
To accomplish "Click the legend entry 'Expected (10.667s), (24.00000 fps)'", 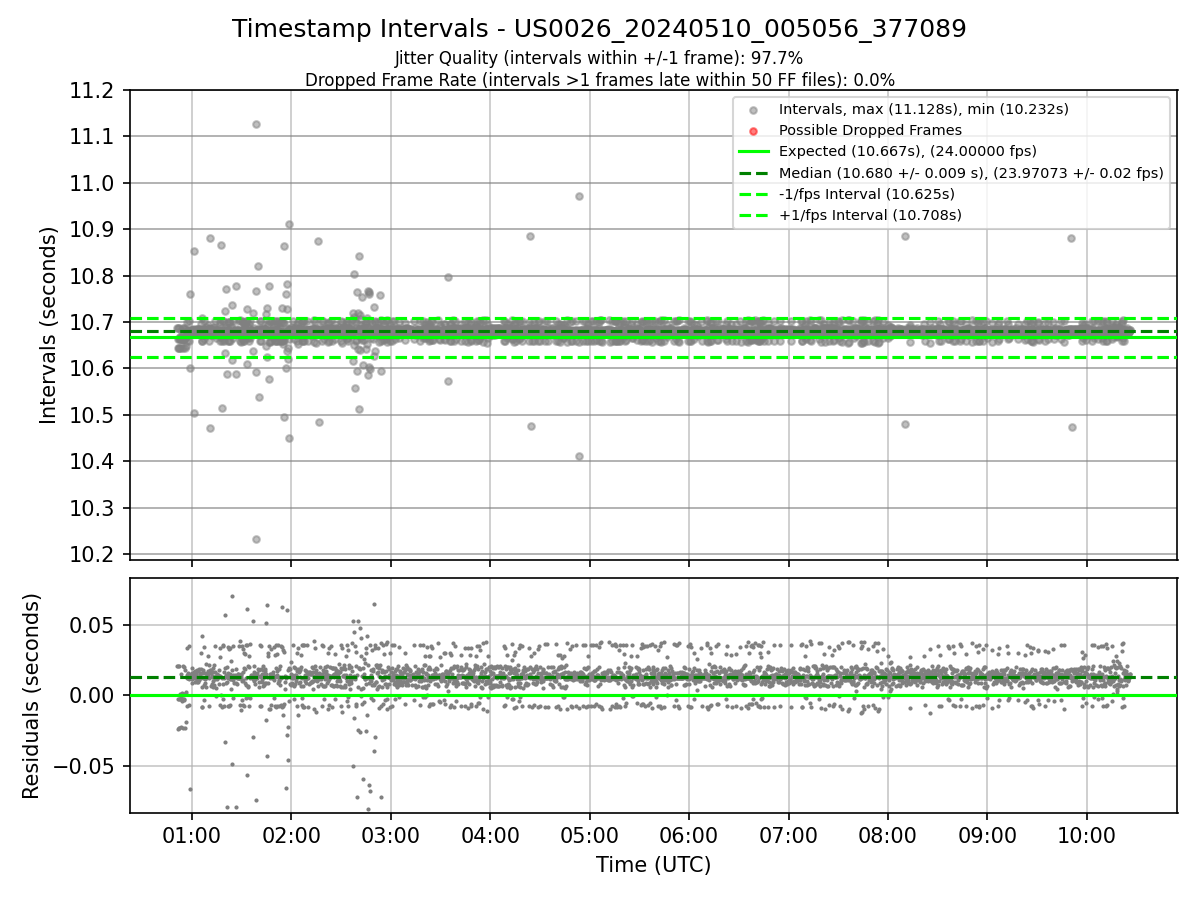I will 908,151.
